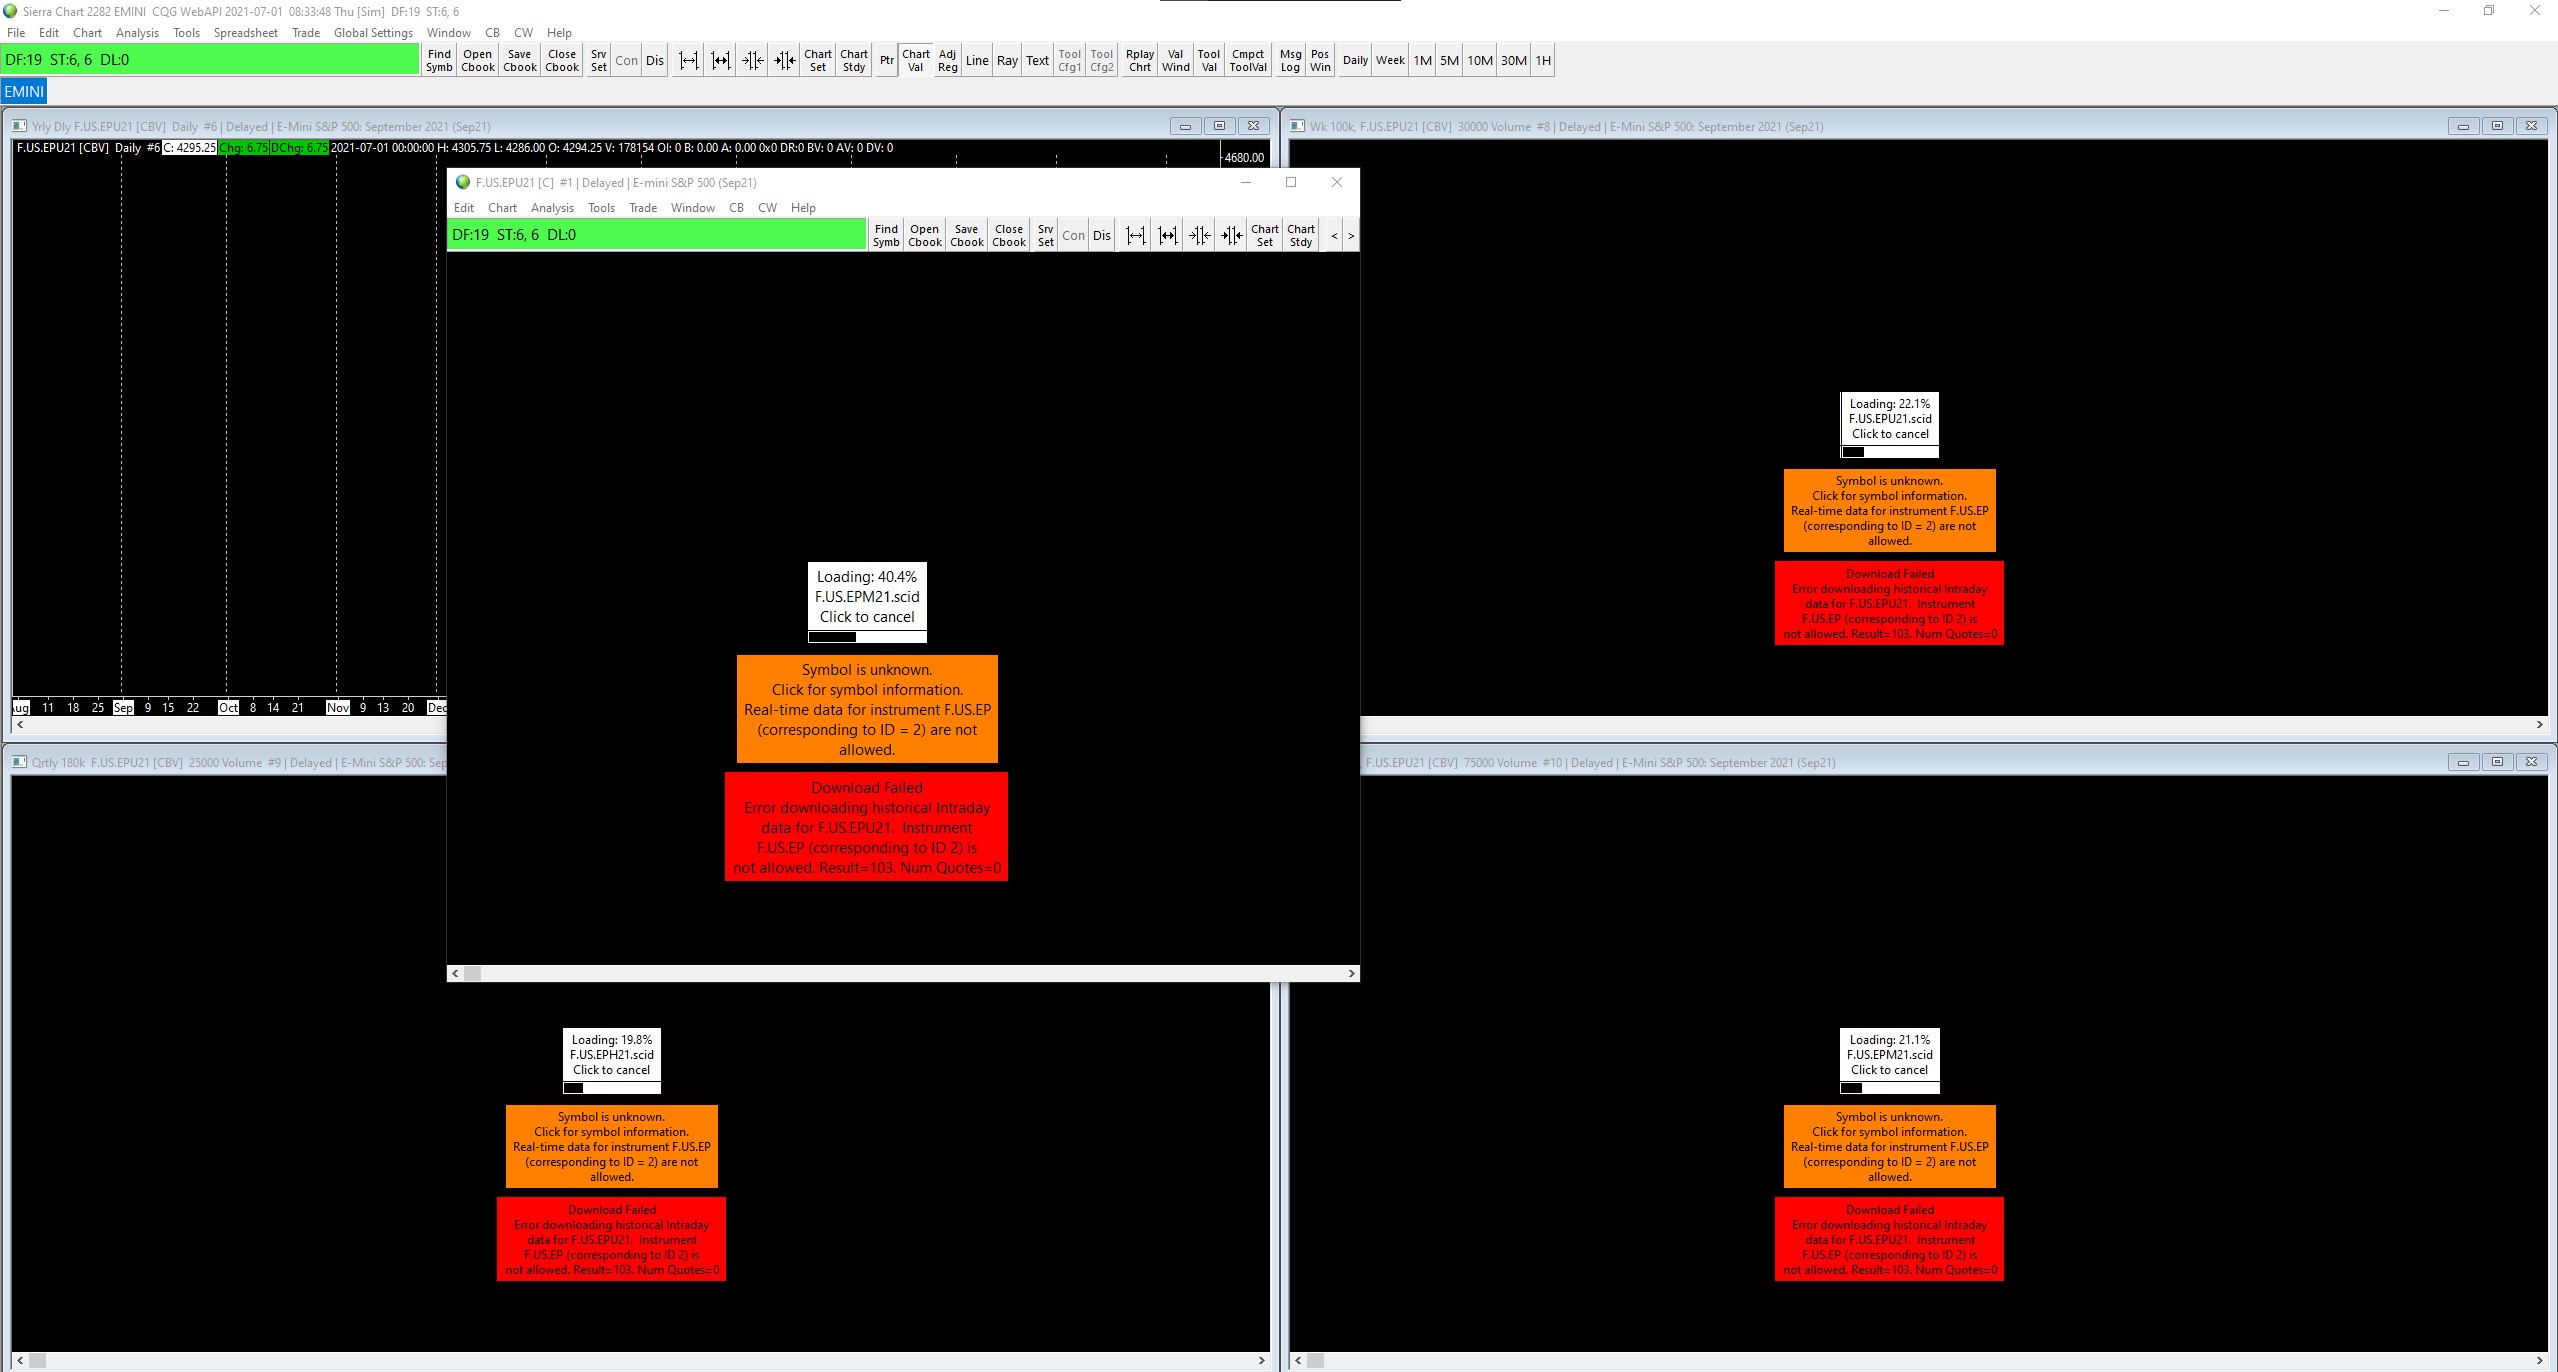Open Analysis menu in floating chart window
Image resolution: width=2558 pixels, height=1372 pixels.
[552, 208]
